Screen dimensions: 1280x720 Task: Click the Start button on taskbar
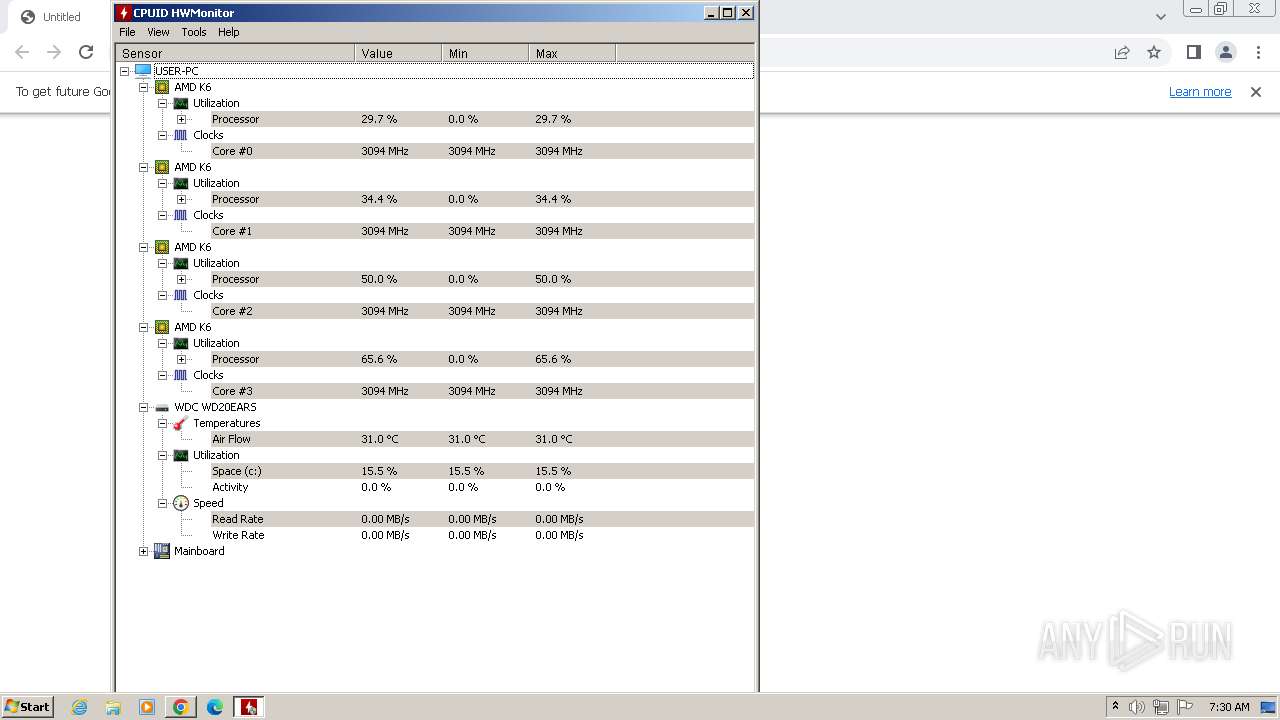click(x=27, y=706)
